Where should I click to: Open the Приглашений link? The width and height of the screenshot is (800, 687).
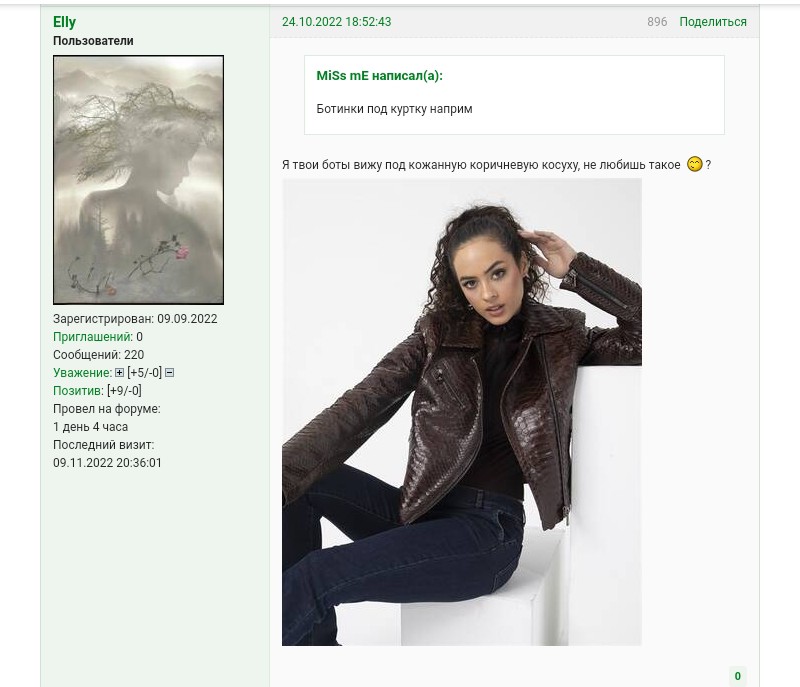click(92, 337)
